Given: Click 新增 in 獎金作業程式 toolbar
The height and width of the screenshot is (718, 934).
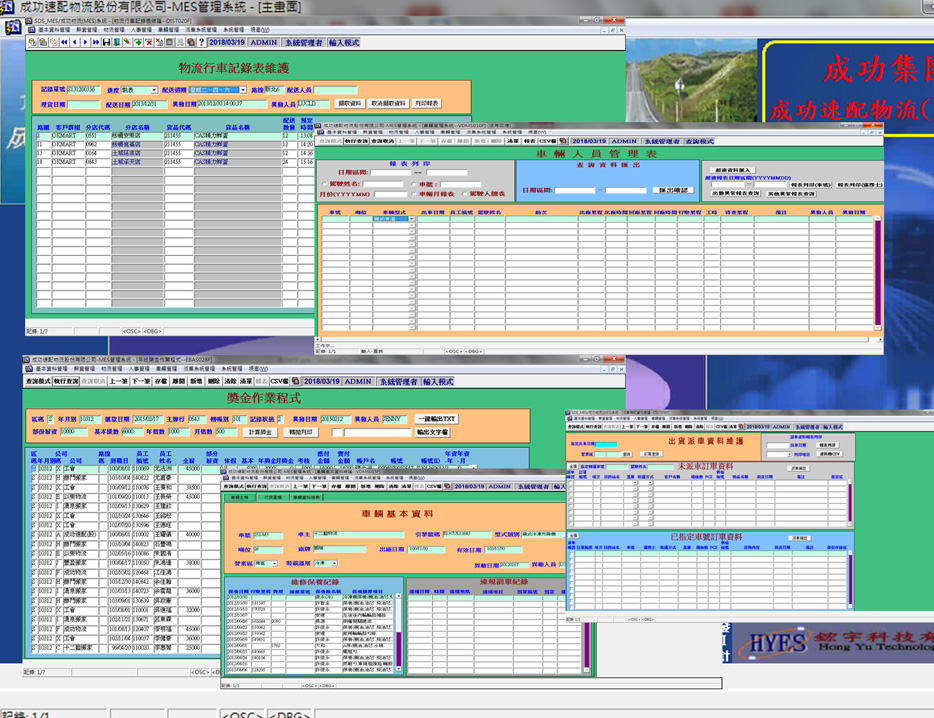Looking at the screenshot, I should [x=196, y=381].
